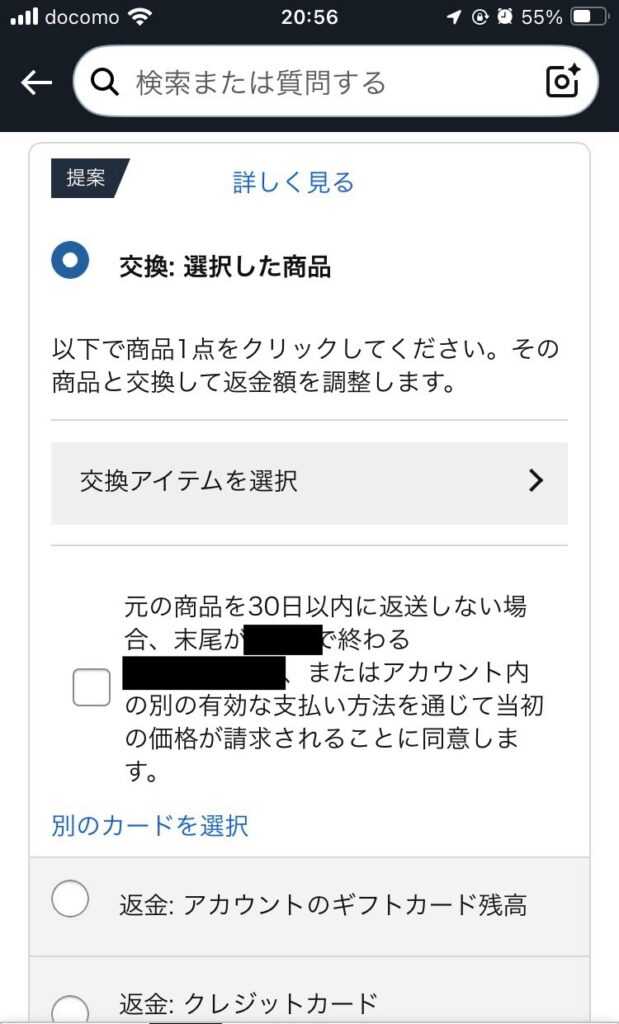Tap the battery icon in status bar
The width and height of the screenshot is (619, 1024).
pos(588,17)
